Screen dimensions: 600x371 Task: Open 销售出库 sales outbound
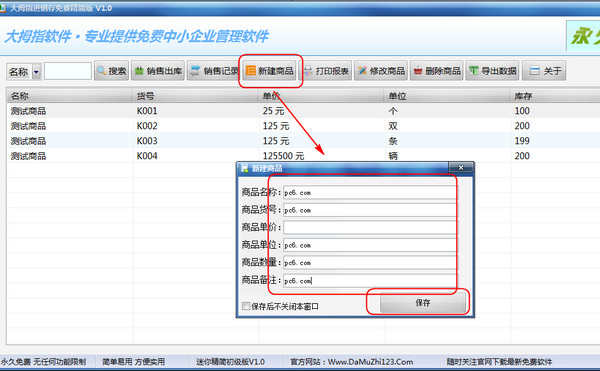pos(158,71)
